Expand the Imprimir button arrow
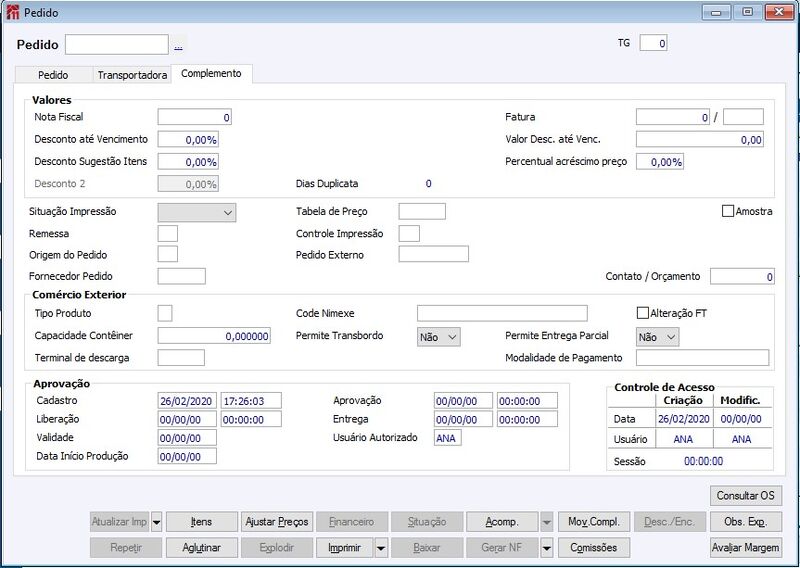Image resolution: width=800 pixels, height=568 pixels. point(381,548)
